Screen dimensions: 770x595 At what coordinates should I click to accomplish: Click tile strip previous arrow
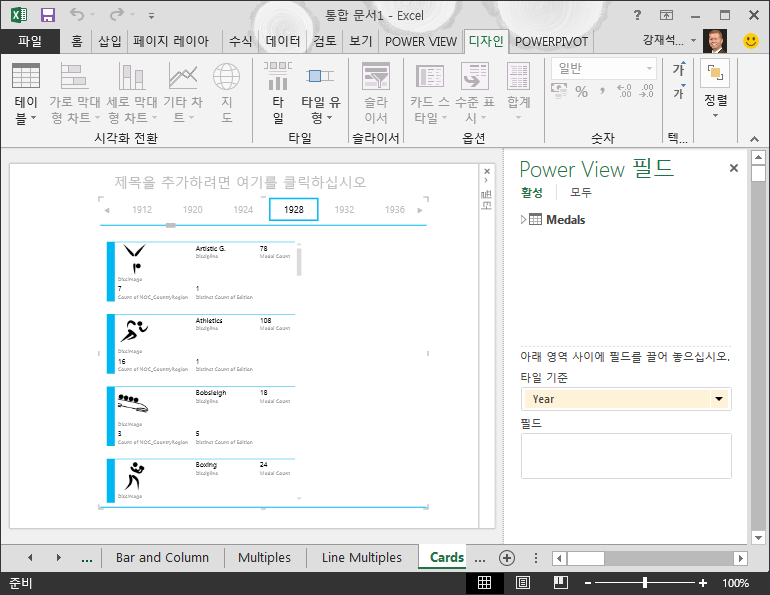click(107, 210)
